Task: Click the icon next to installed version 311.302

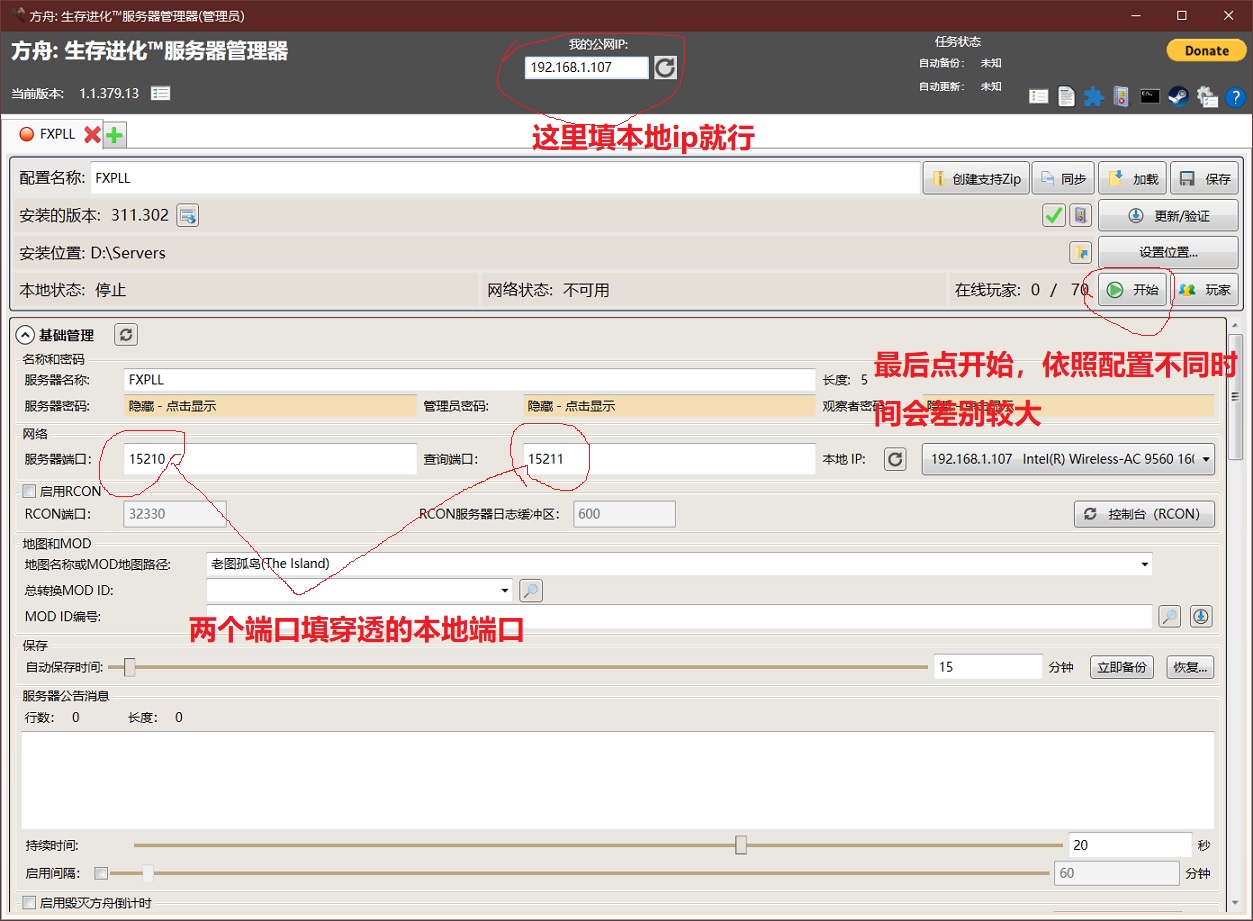Action: click(188, 215)
